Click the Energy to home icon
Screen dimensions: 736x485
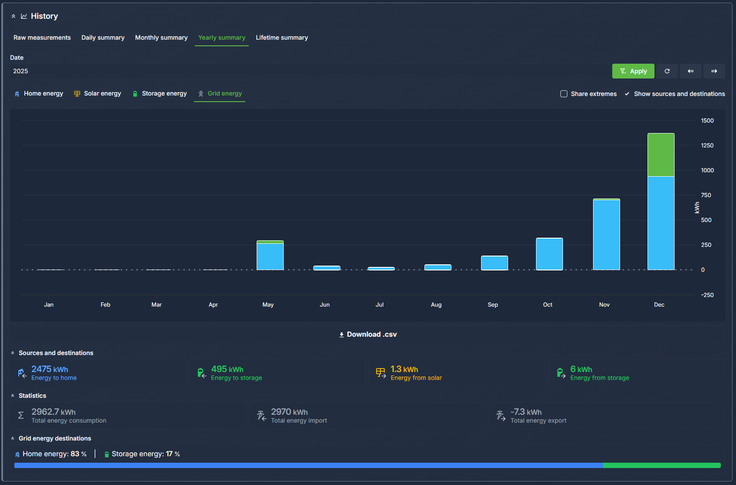(x=22, y=373)
